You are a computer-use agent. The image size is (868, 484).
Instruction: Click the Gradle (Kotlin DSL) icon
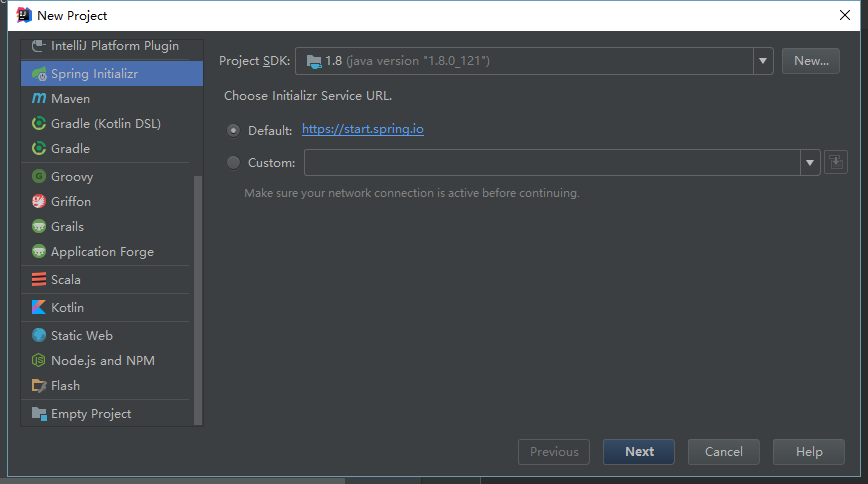39,123
